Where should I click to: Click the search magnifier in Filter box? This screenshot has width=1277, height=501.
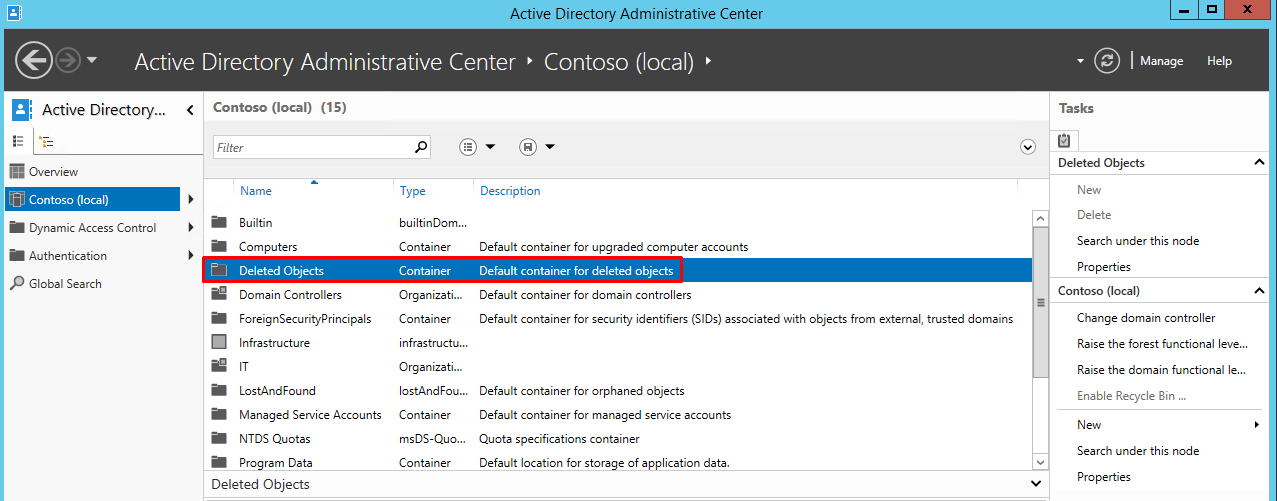click(x=421, y=147)
